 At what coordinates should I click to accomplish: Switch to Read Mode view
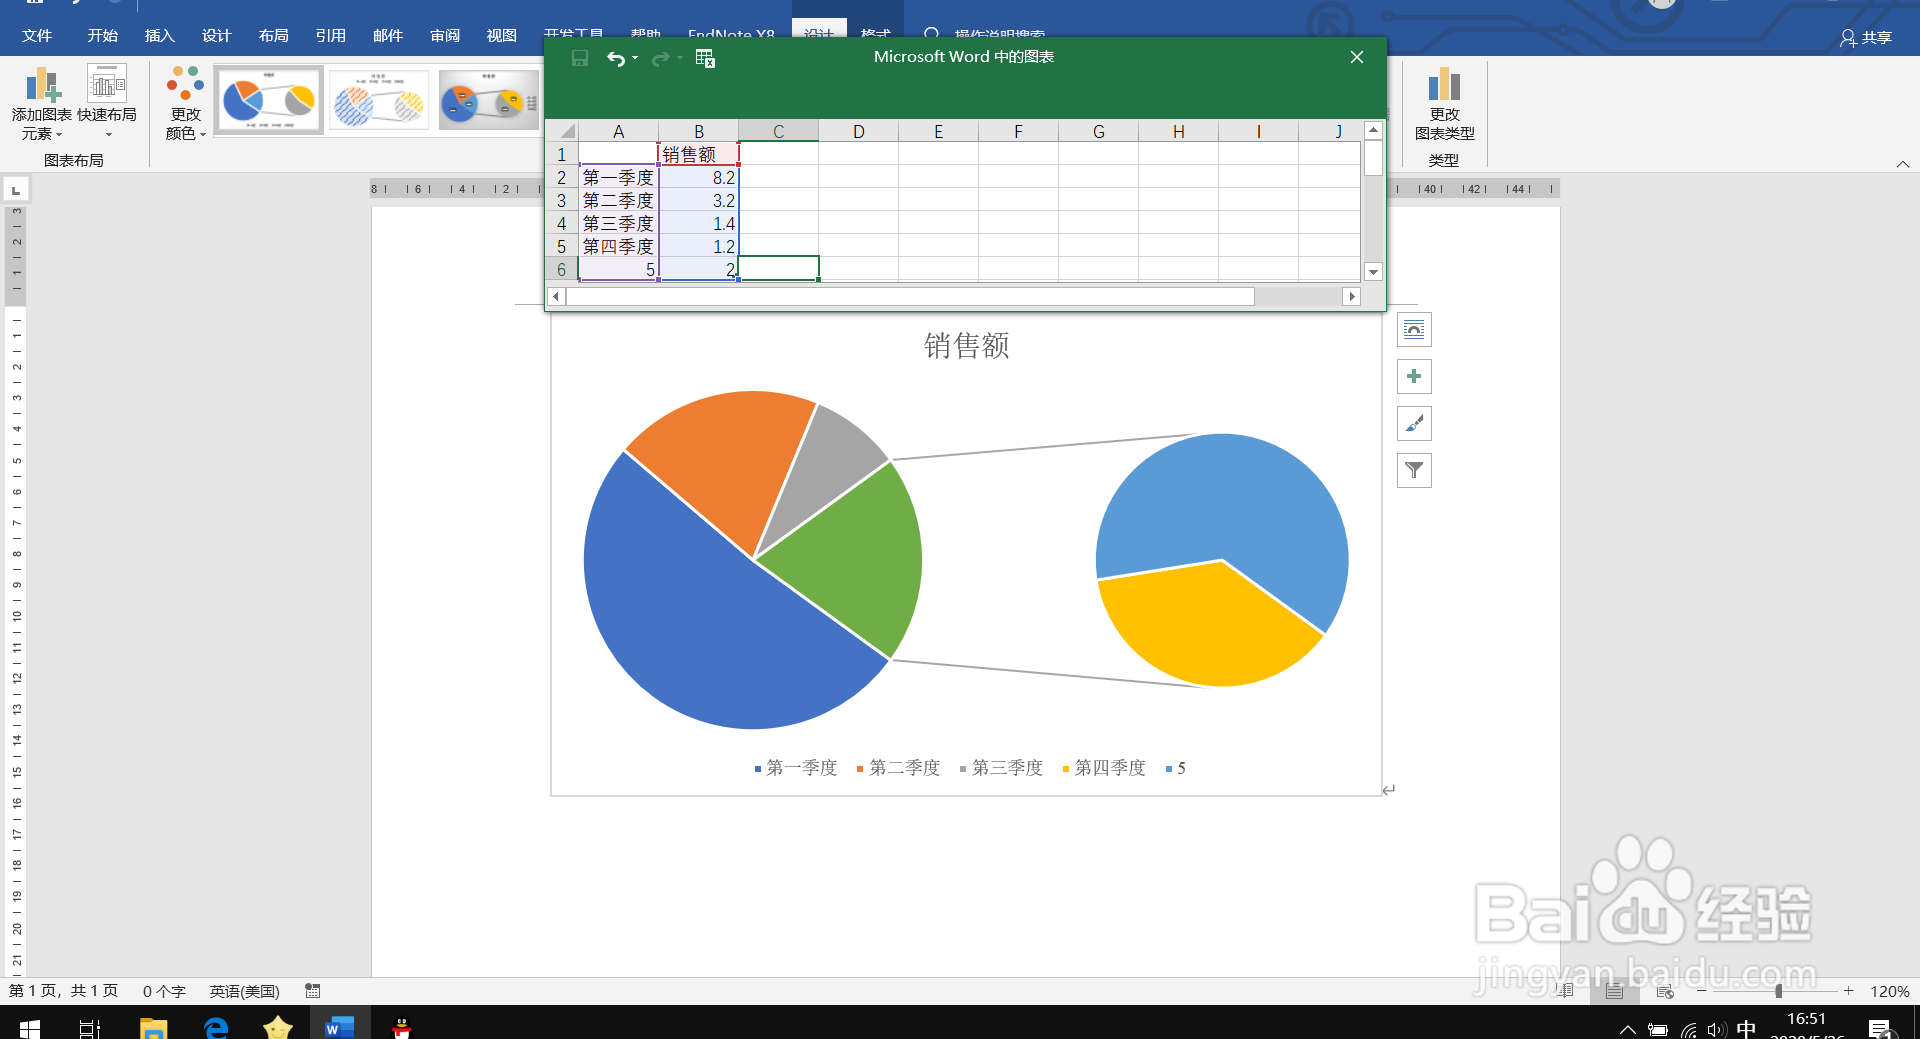pyautogui.click(x=1565, y=991)
